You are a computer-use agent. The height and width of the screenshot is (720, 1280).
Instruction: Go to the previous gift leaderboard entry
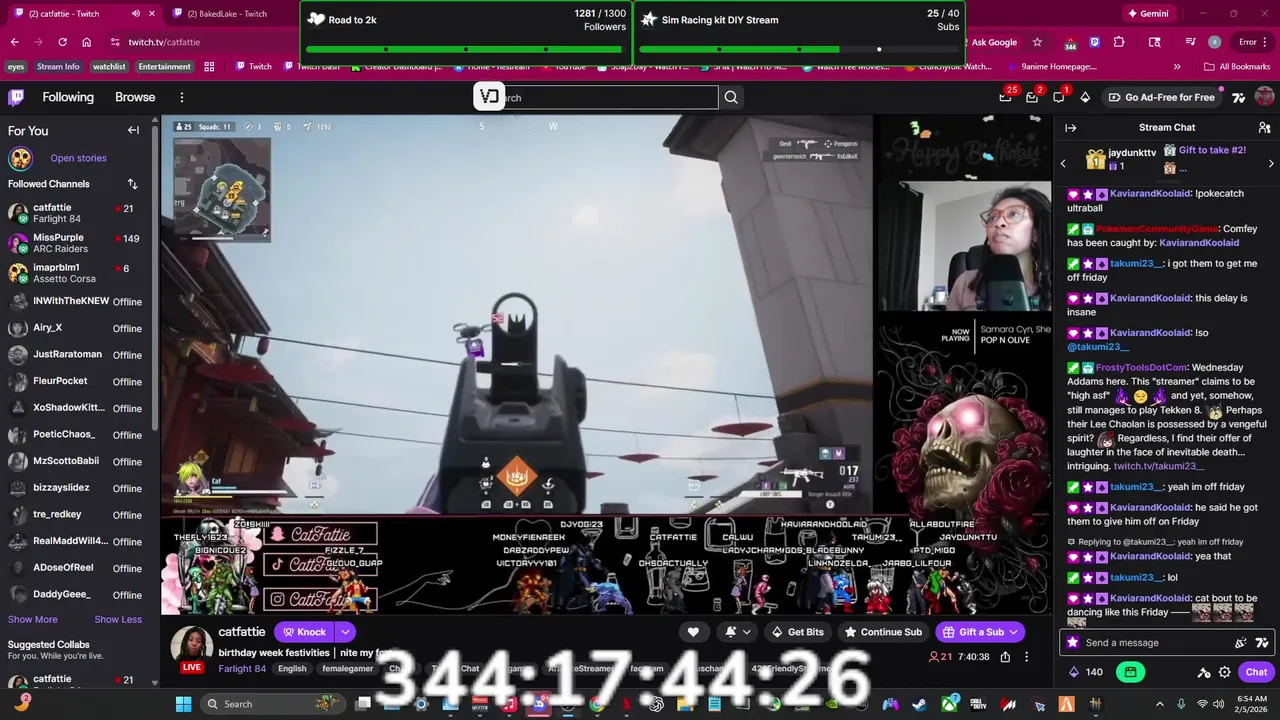pos(1063,163)
